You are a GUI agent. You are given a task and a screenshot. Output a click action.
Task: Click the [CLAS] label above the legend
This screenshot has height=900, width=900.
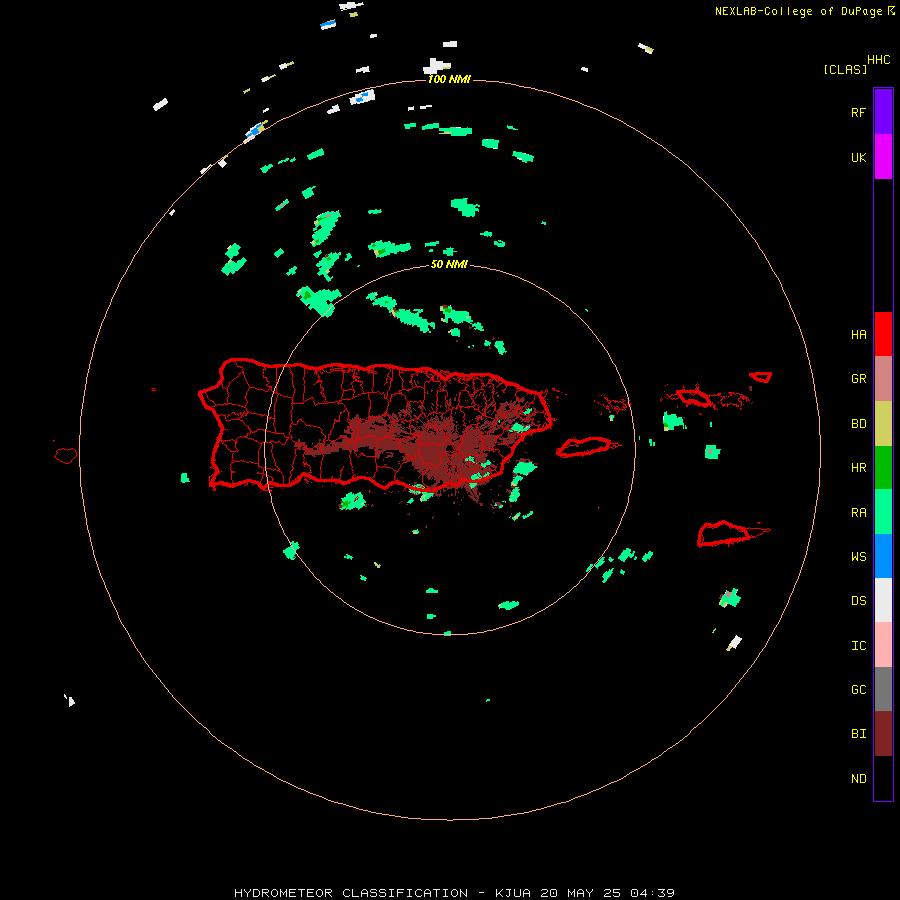pyautogui.click(x=845, y=69)
